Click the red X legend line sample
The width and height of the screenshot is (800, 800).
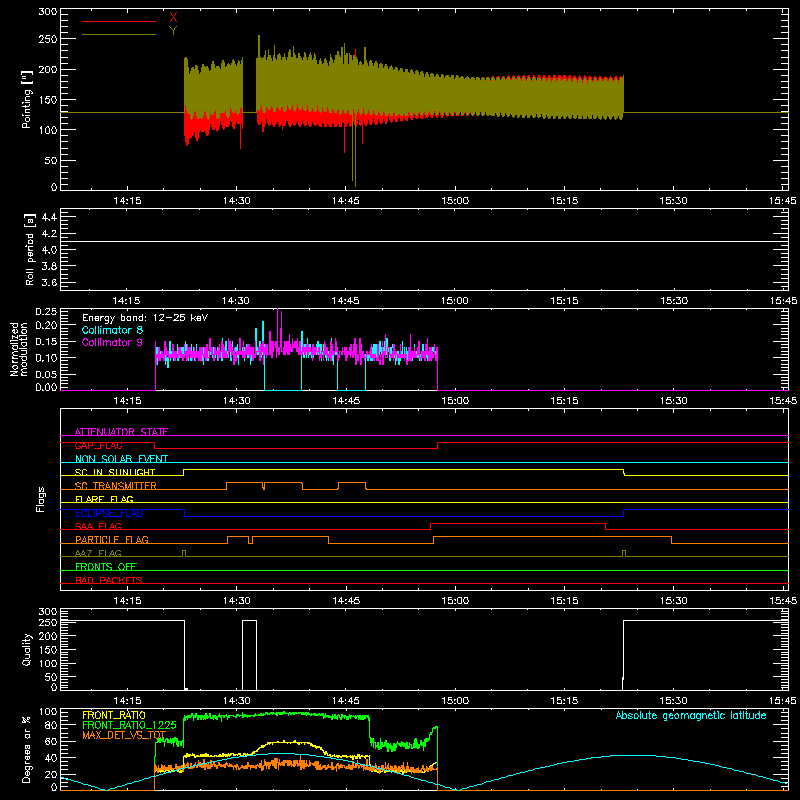pyautogui.click(x=119, y=21)
